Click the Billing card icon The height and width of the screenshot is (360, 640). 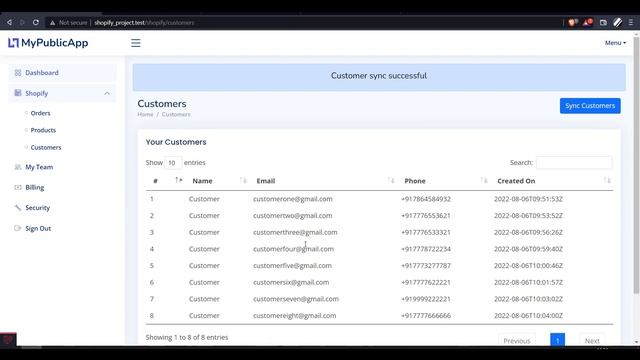click(x=18, y=187)
